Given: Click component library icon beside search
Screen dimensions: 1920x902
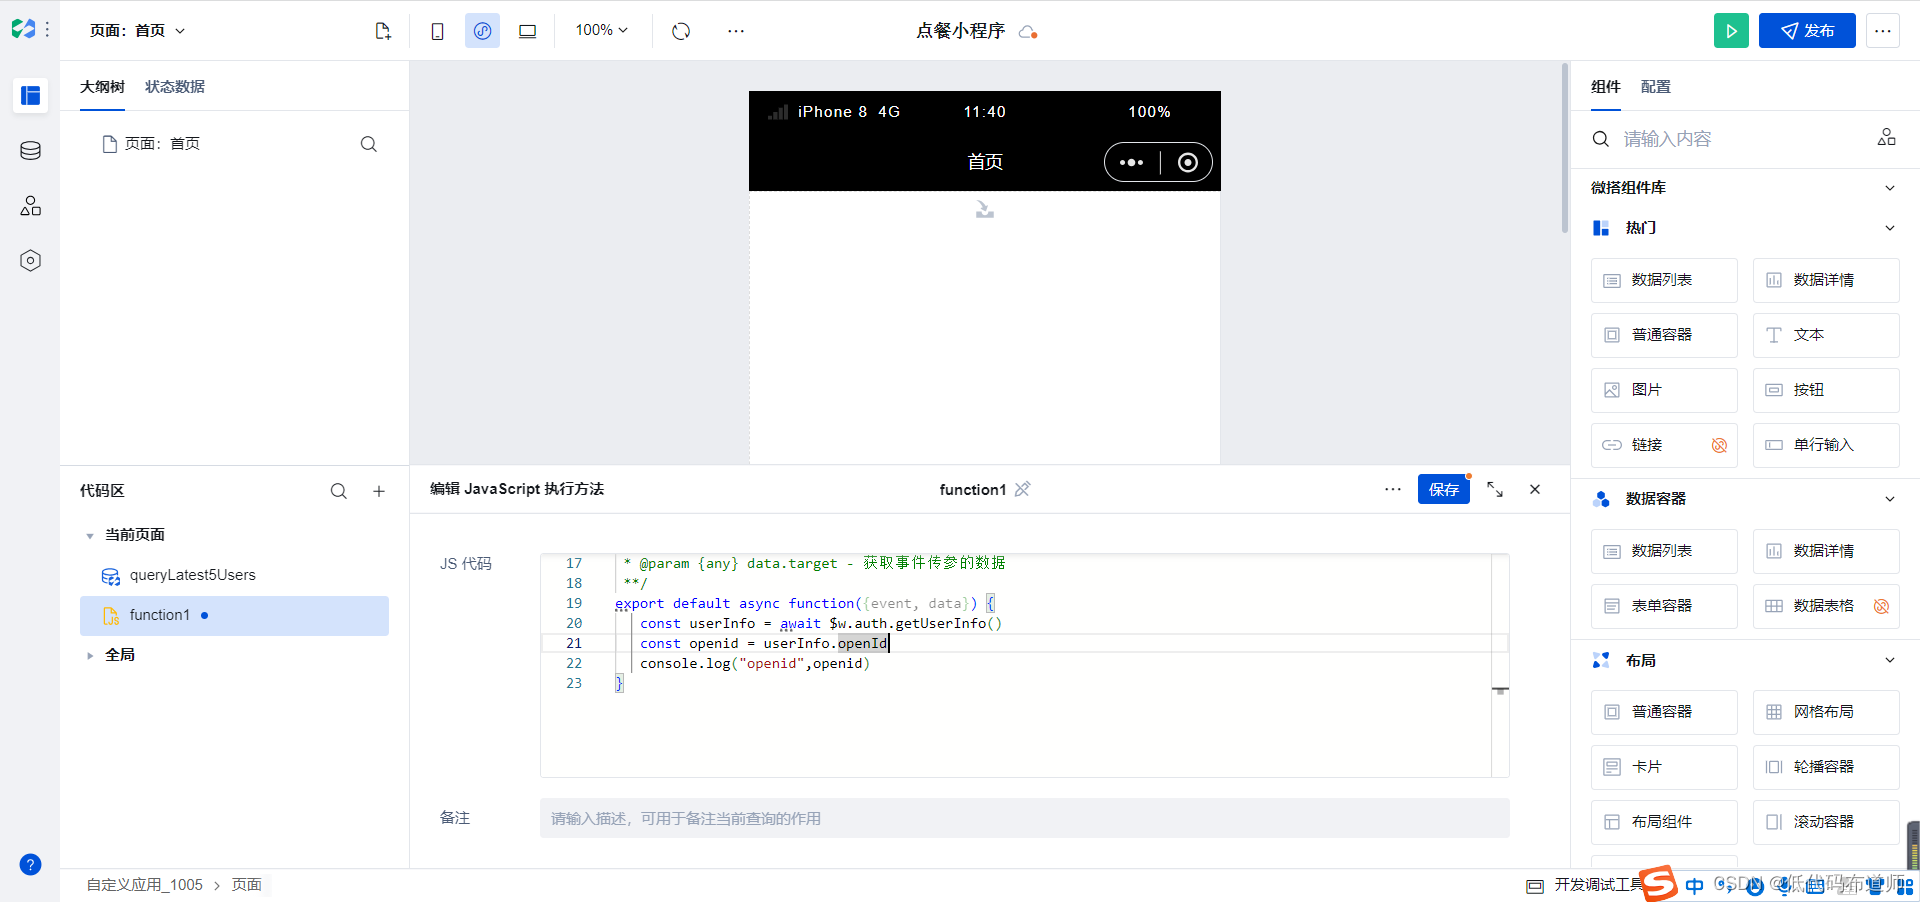Looking at the screenshot, I should click(x=1886, y=137).
